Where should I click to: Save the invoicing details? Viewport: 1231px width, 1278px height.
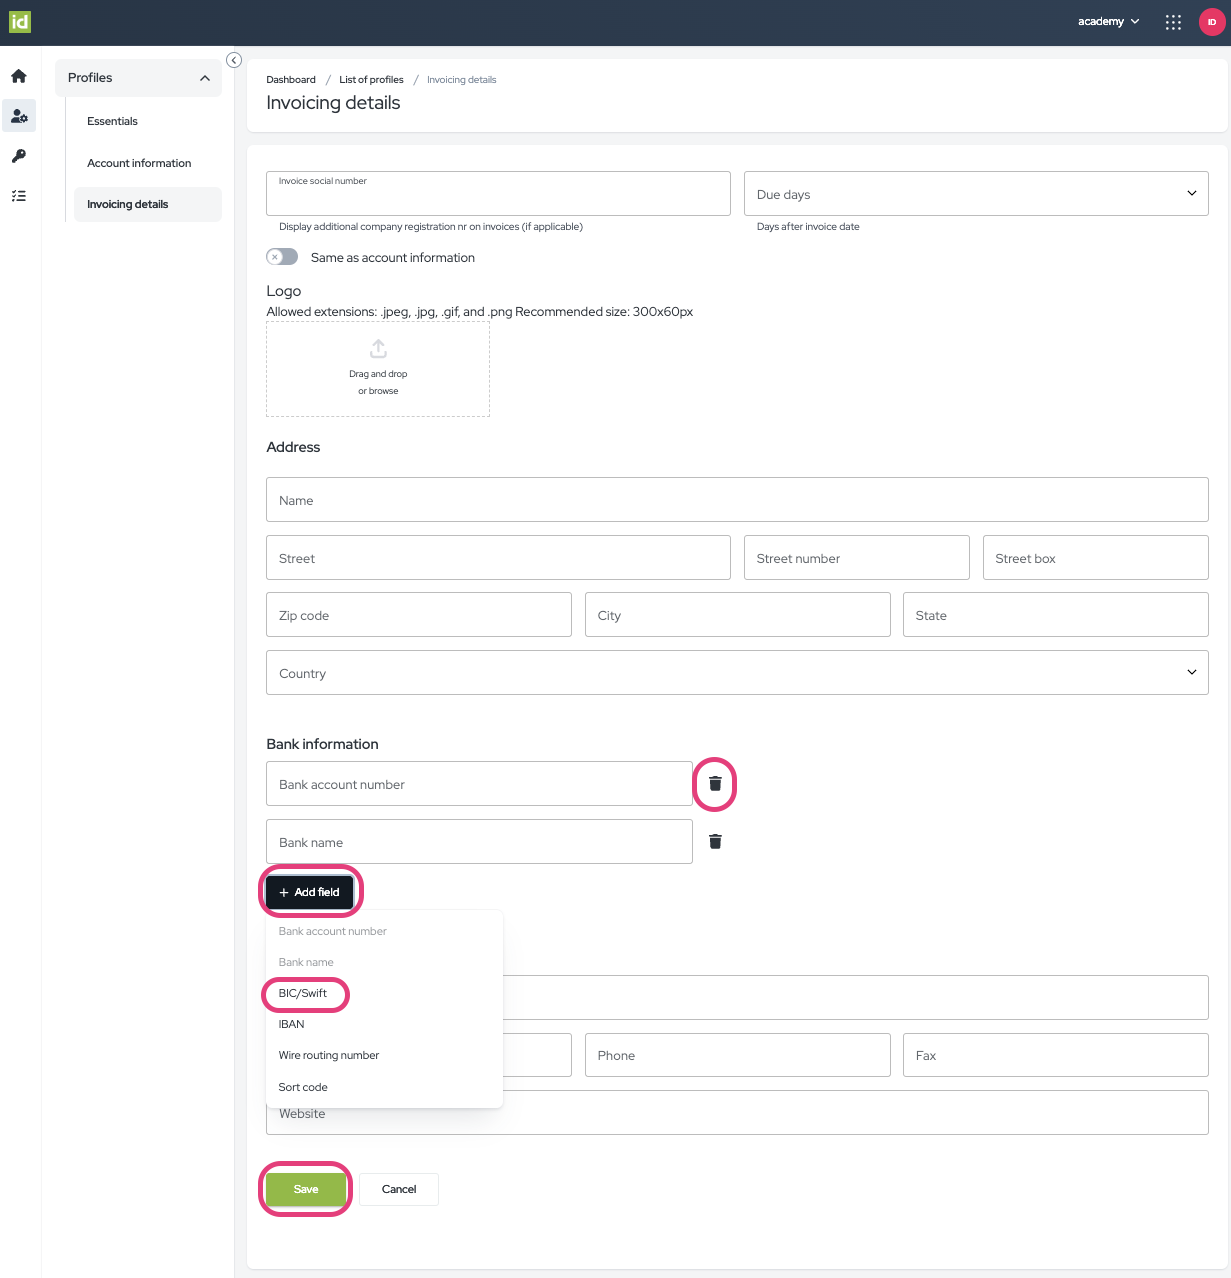(x=305, y=1189)
